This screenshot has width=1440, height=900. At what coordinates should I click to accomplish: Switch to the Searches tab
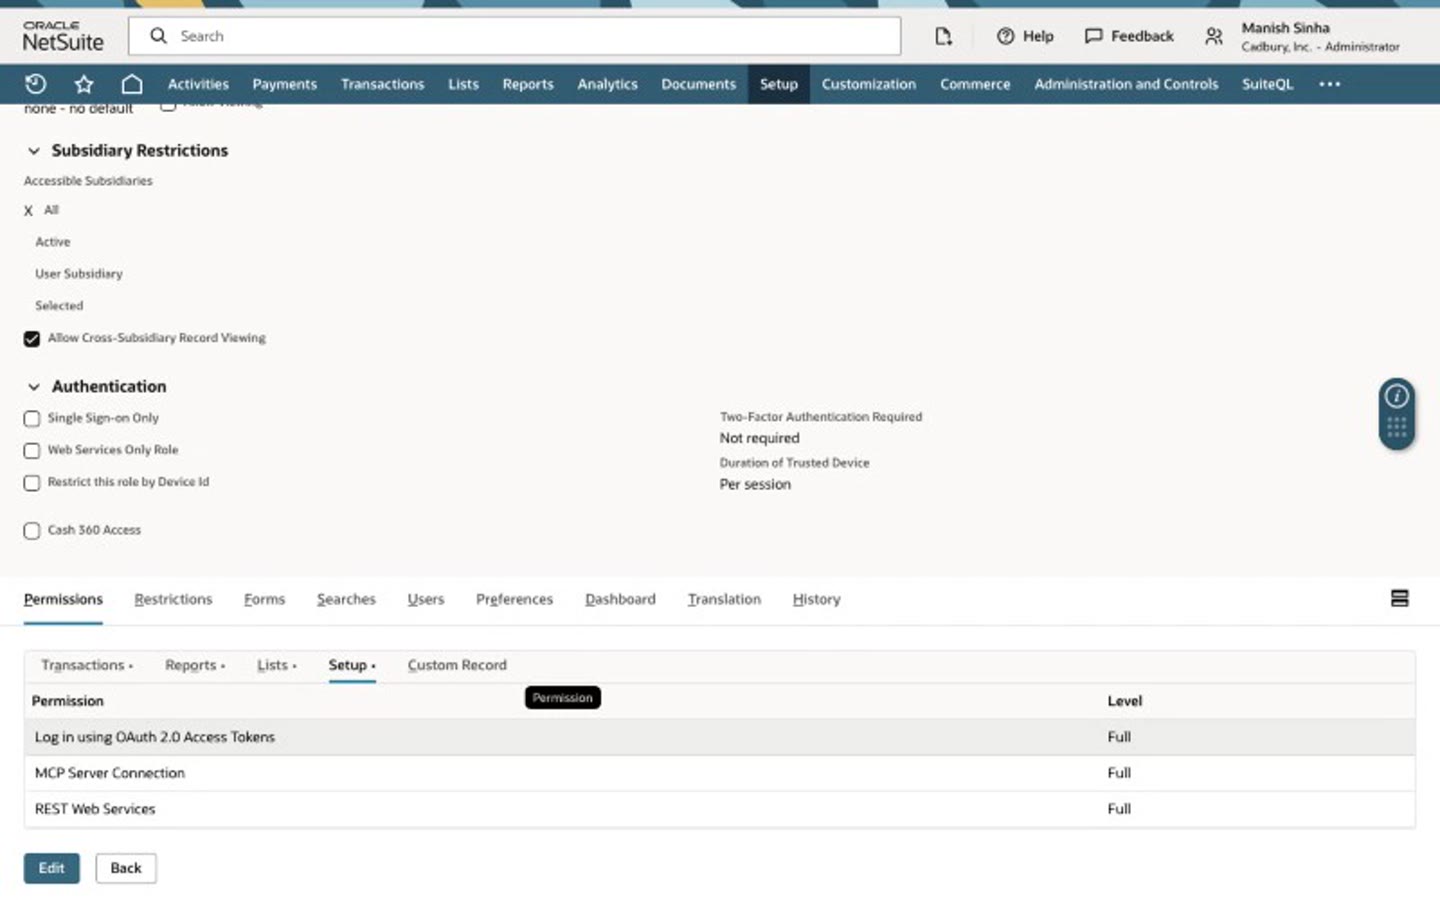click(x=346, y=599)
